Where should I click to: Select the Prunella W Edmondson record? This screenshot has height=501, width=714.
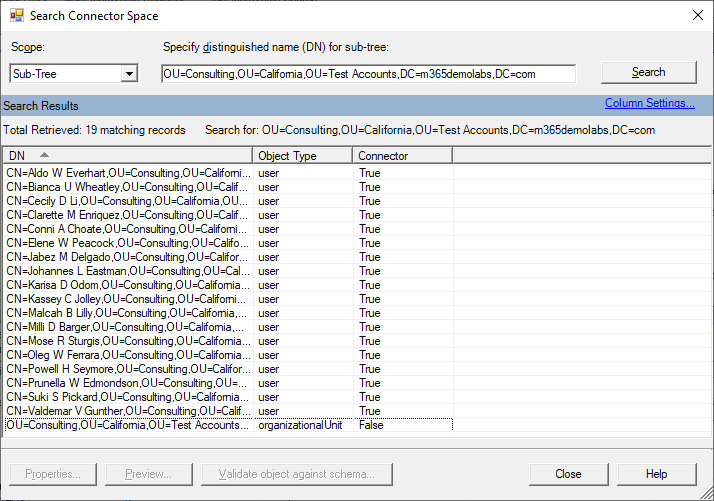point(128,383)
